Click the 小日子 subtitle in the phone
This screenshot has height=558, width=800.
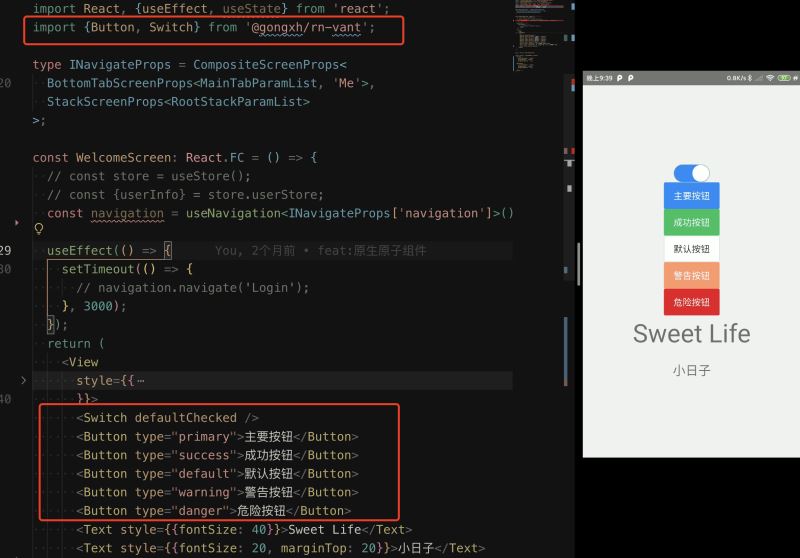click(x=691, y=370)
